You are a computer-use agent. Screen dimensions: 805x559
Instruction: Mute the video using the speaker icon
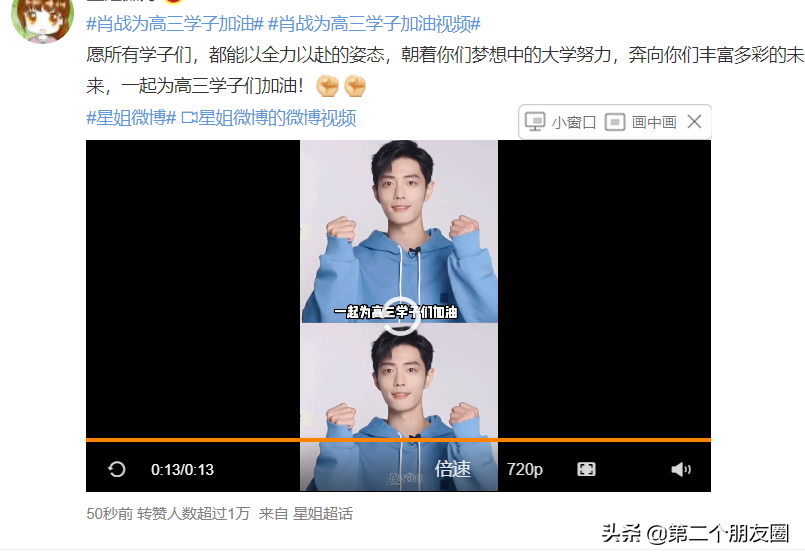(x=681, y=469)
